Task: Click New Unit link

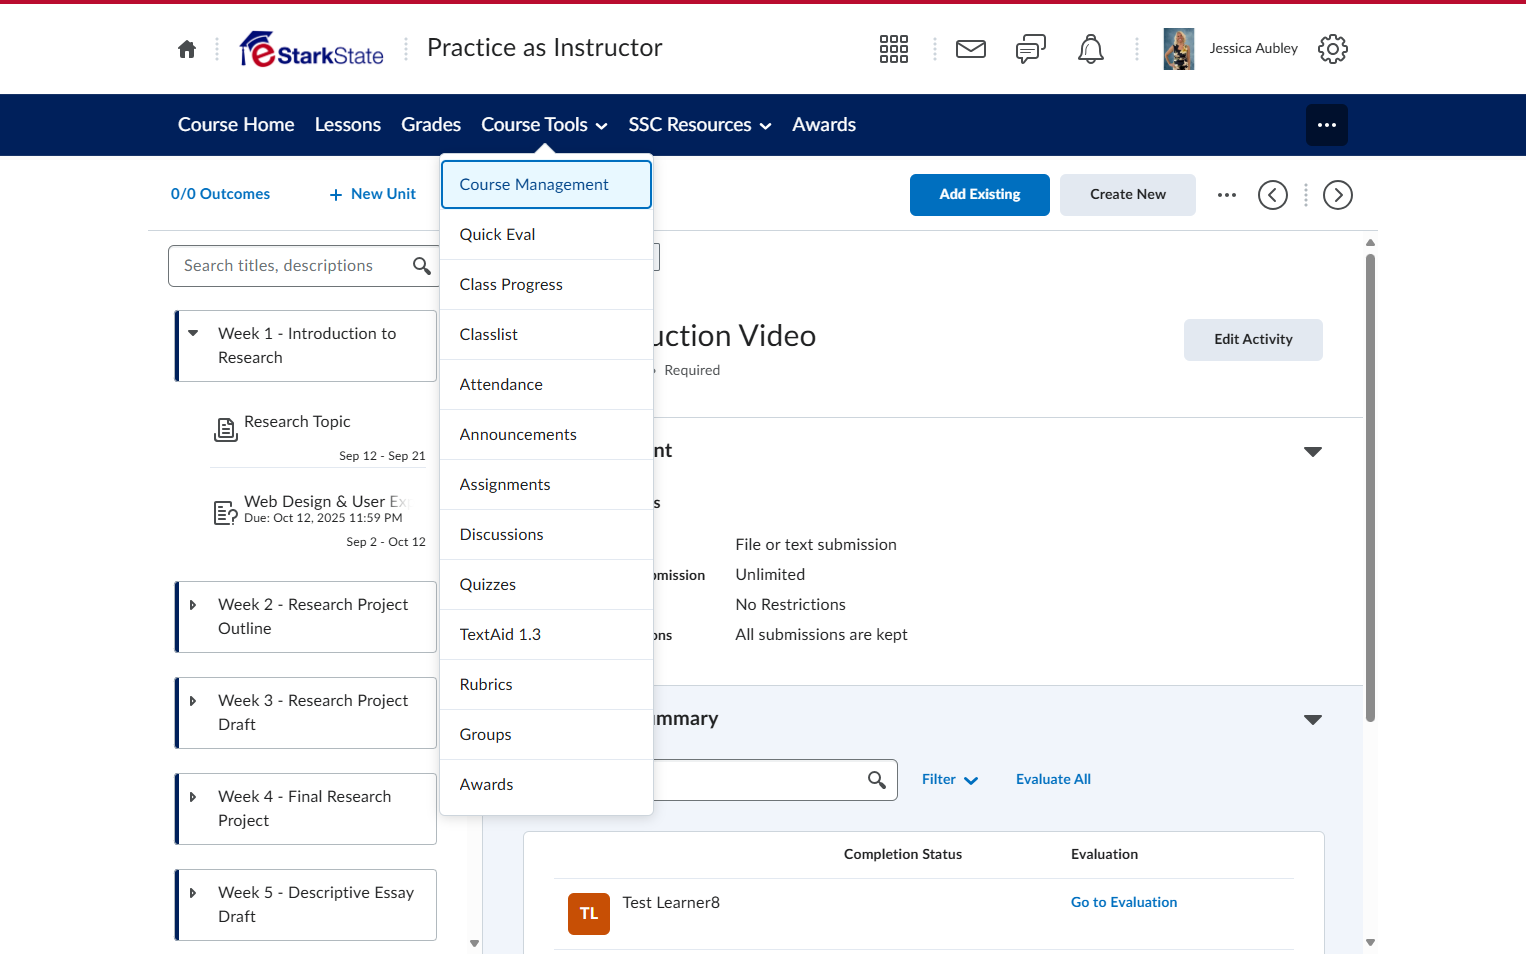Action: click(373, 194)
